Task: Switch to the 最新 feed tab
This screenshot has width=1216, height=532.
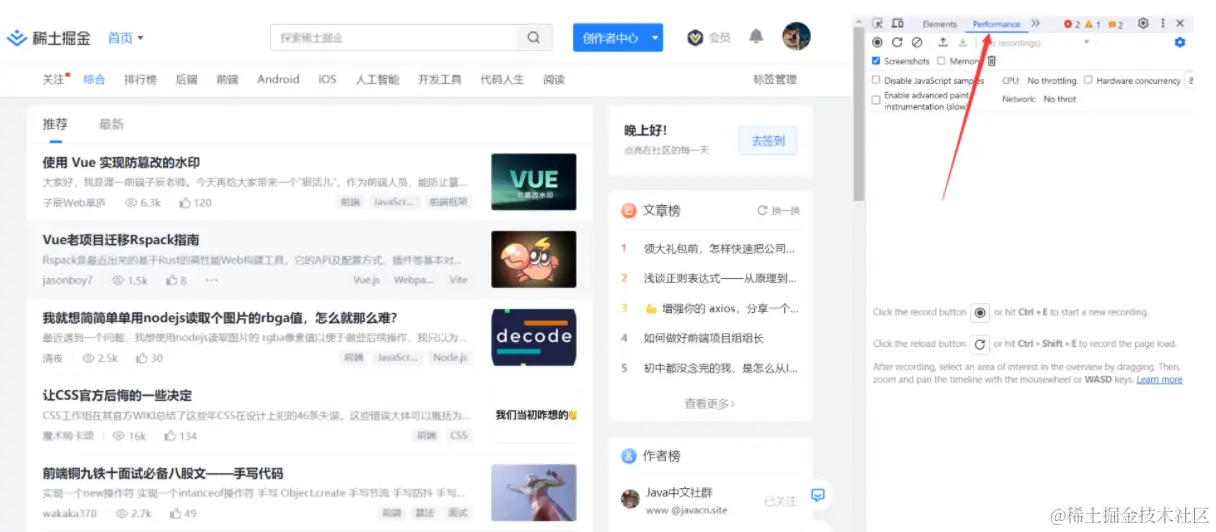Action: tap(111, 124)
